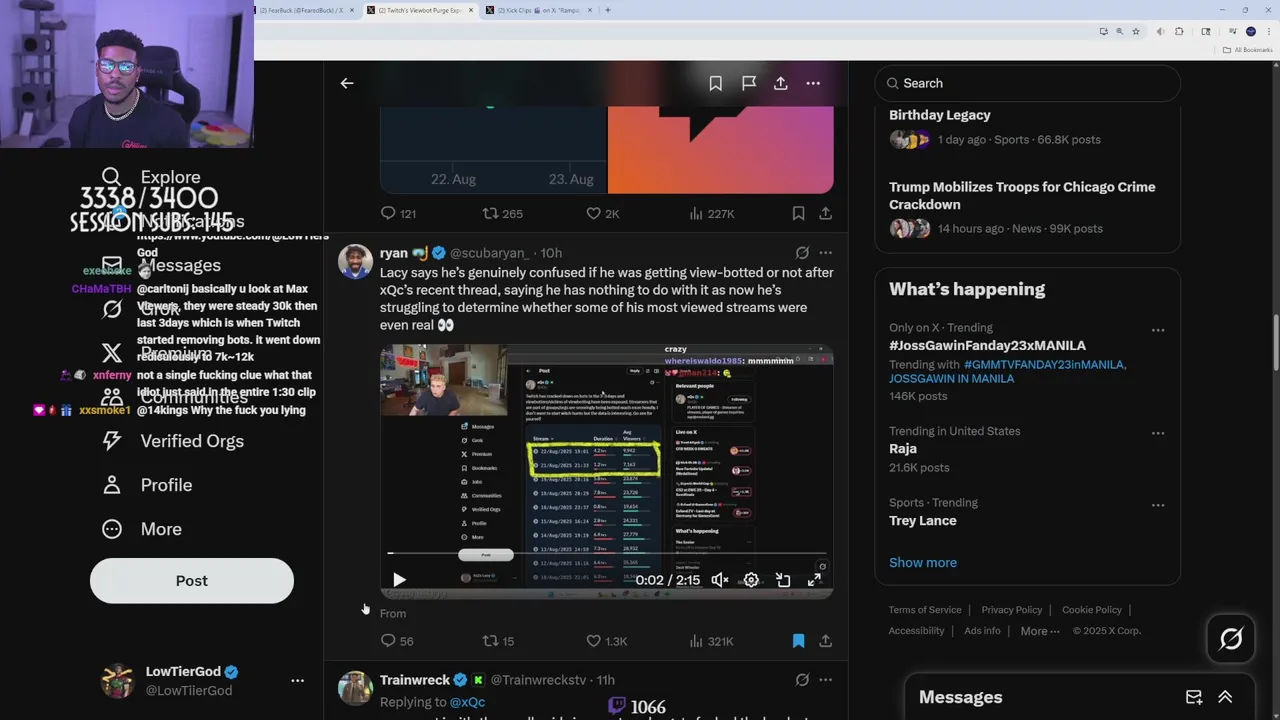
Task: Enter fullscreen on the video
Action: click(x=815, y=580)
